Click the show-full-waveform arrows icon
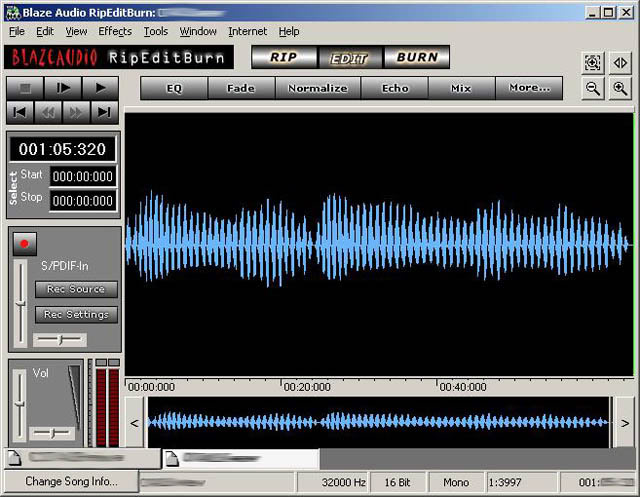The image size is (640, 497). [620, 62]
